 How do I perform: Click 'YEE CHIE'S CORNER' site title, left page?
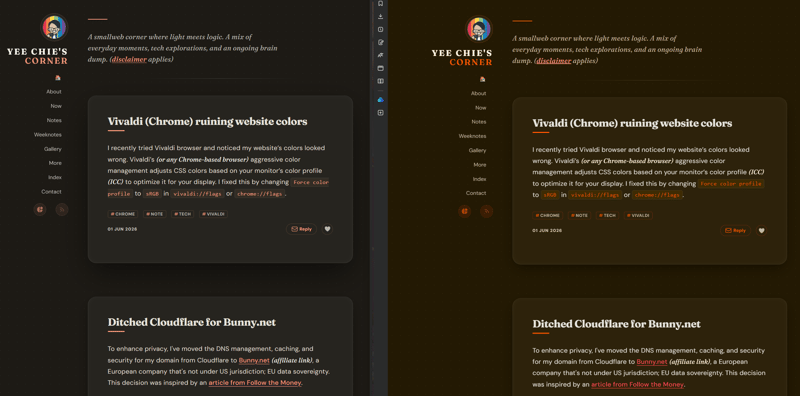tap(37, 56)
